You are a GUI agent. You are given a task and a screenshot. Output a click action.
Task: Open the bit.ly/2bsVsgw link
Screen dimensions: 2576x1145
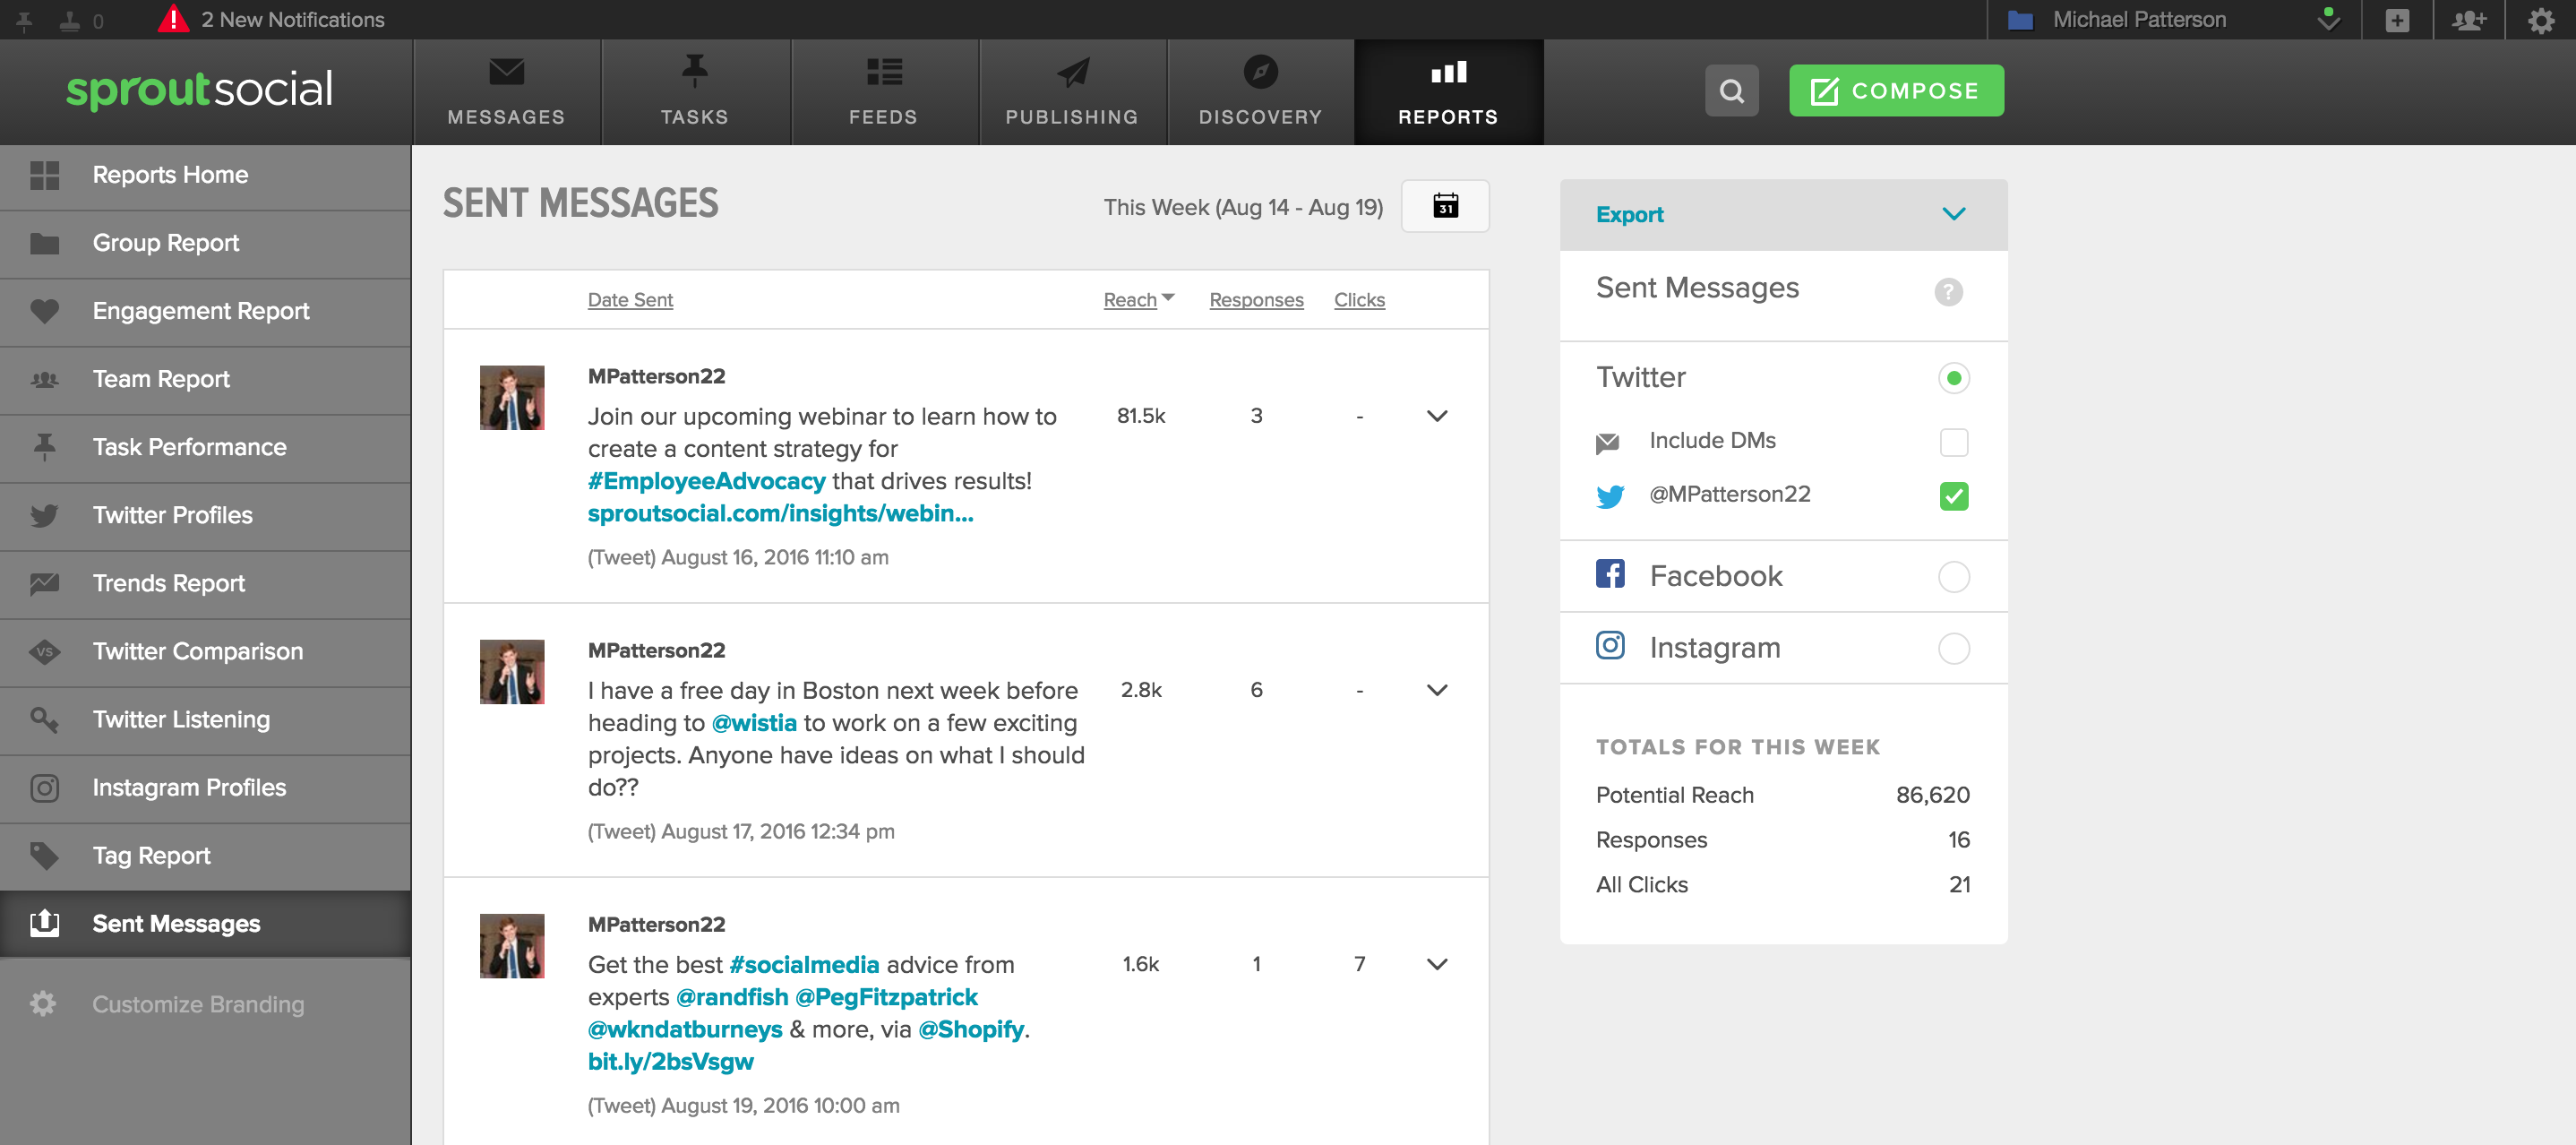[670, 1061]
